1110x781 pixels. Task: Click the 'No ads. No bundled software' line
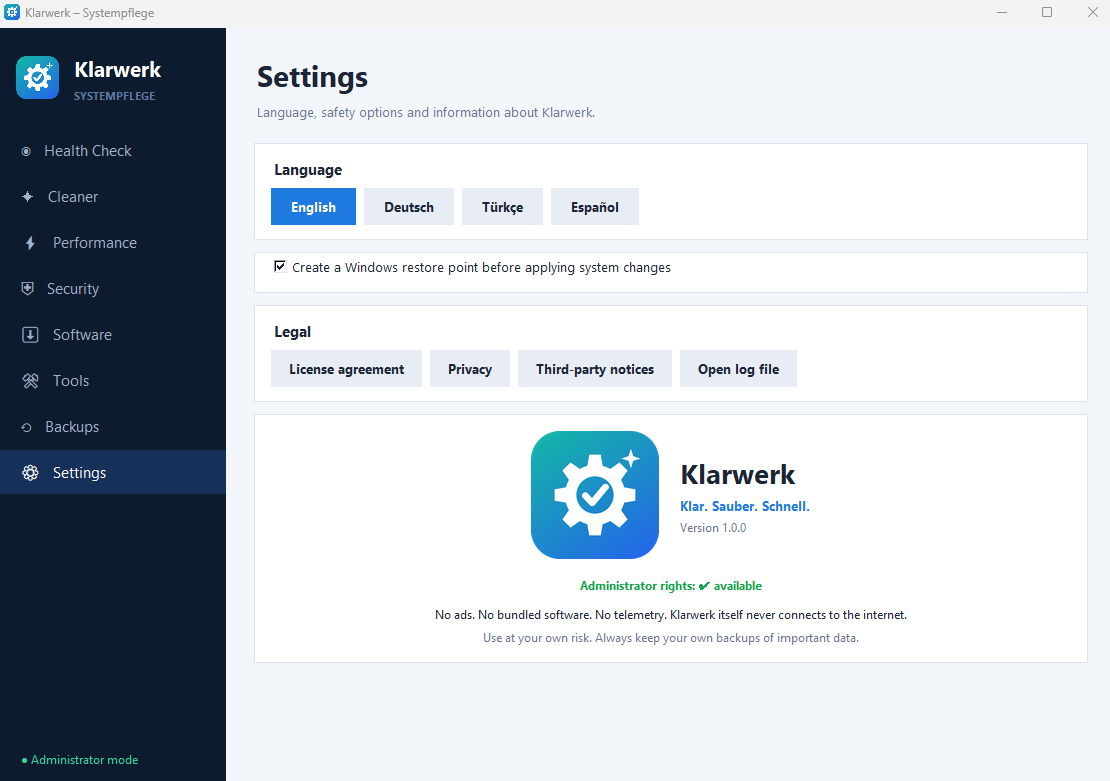671,615
